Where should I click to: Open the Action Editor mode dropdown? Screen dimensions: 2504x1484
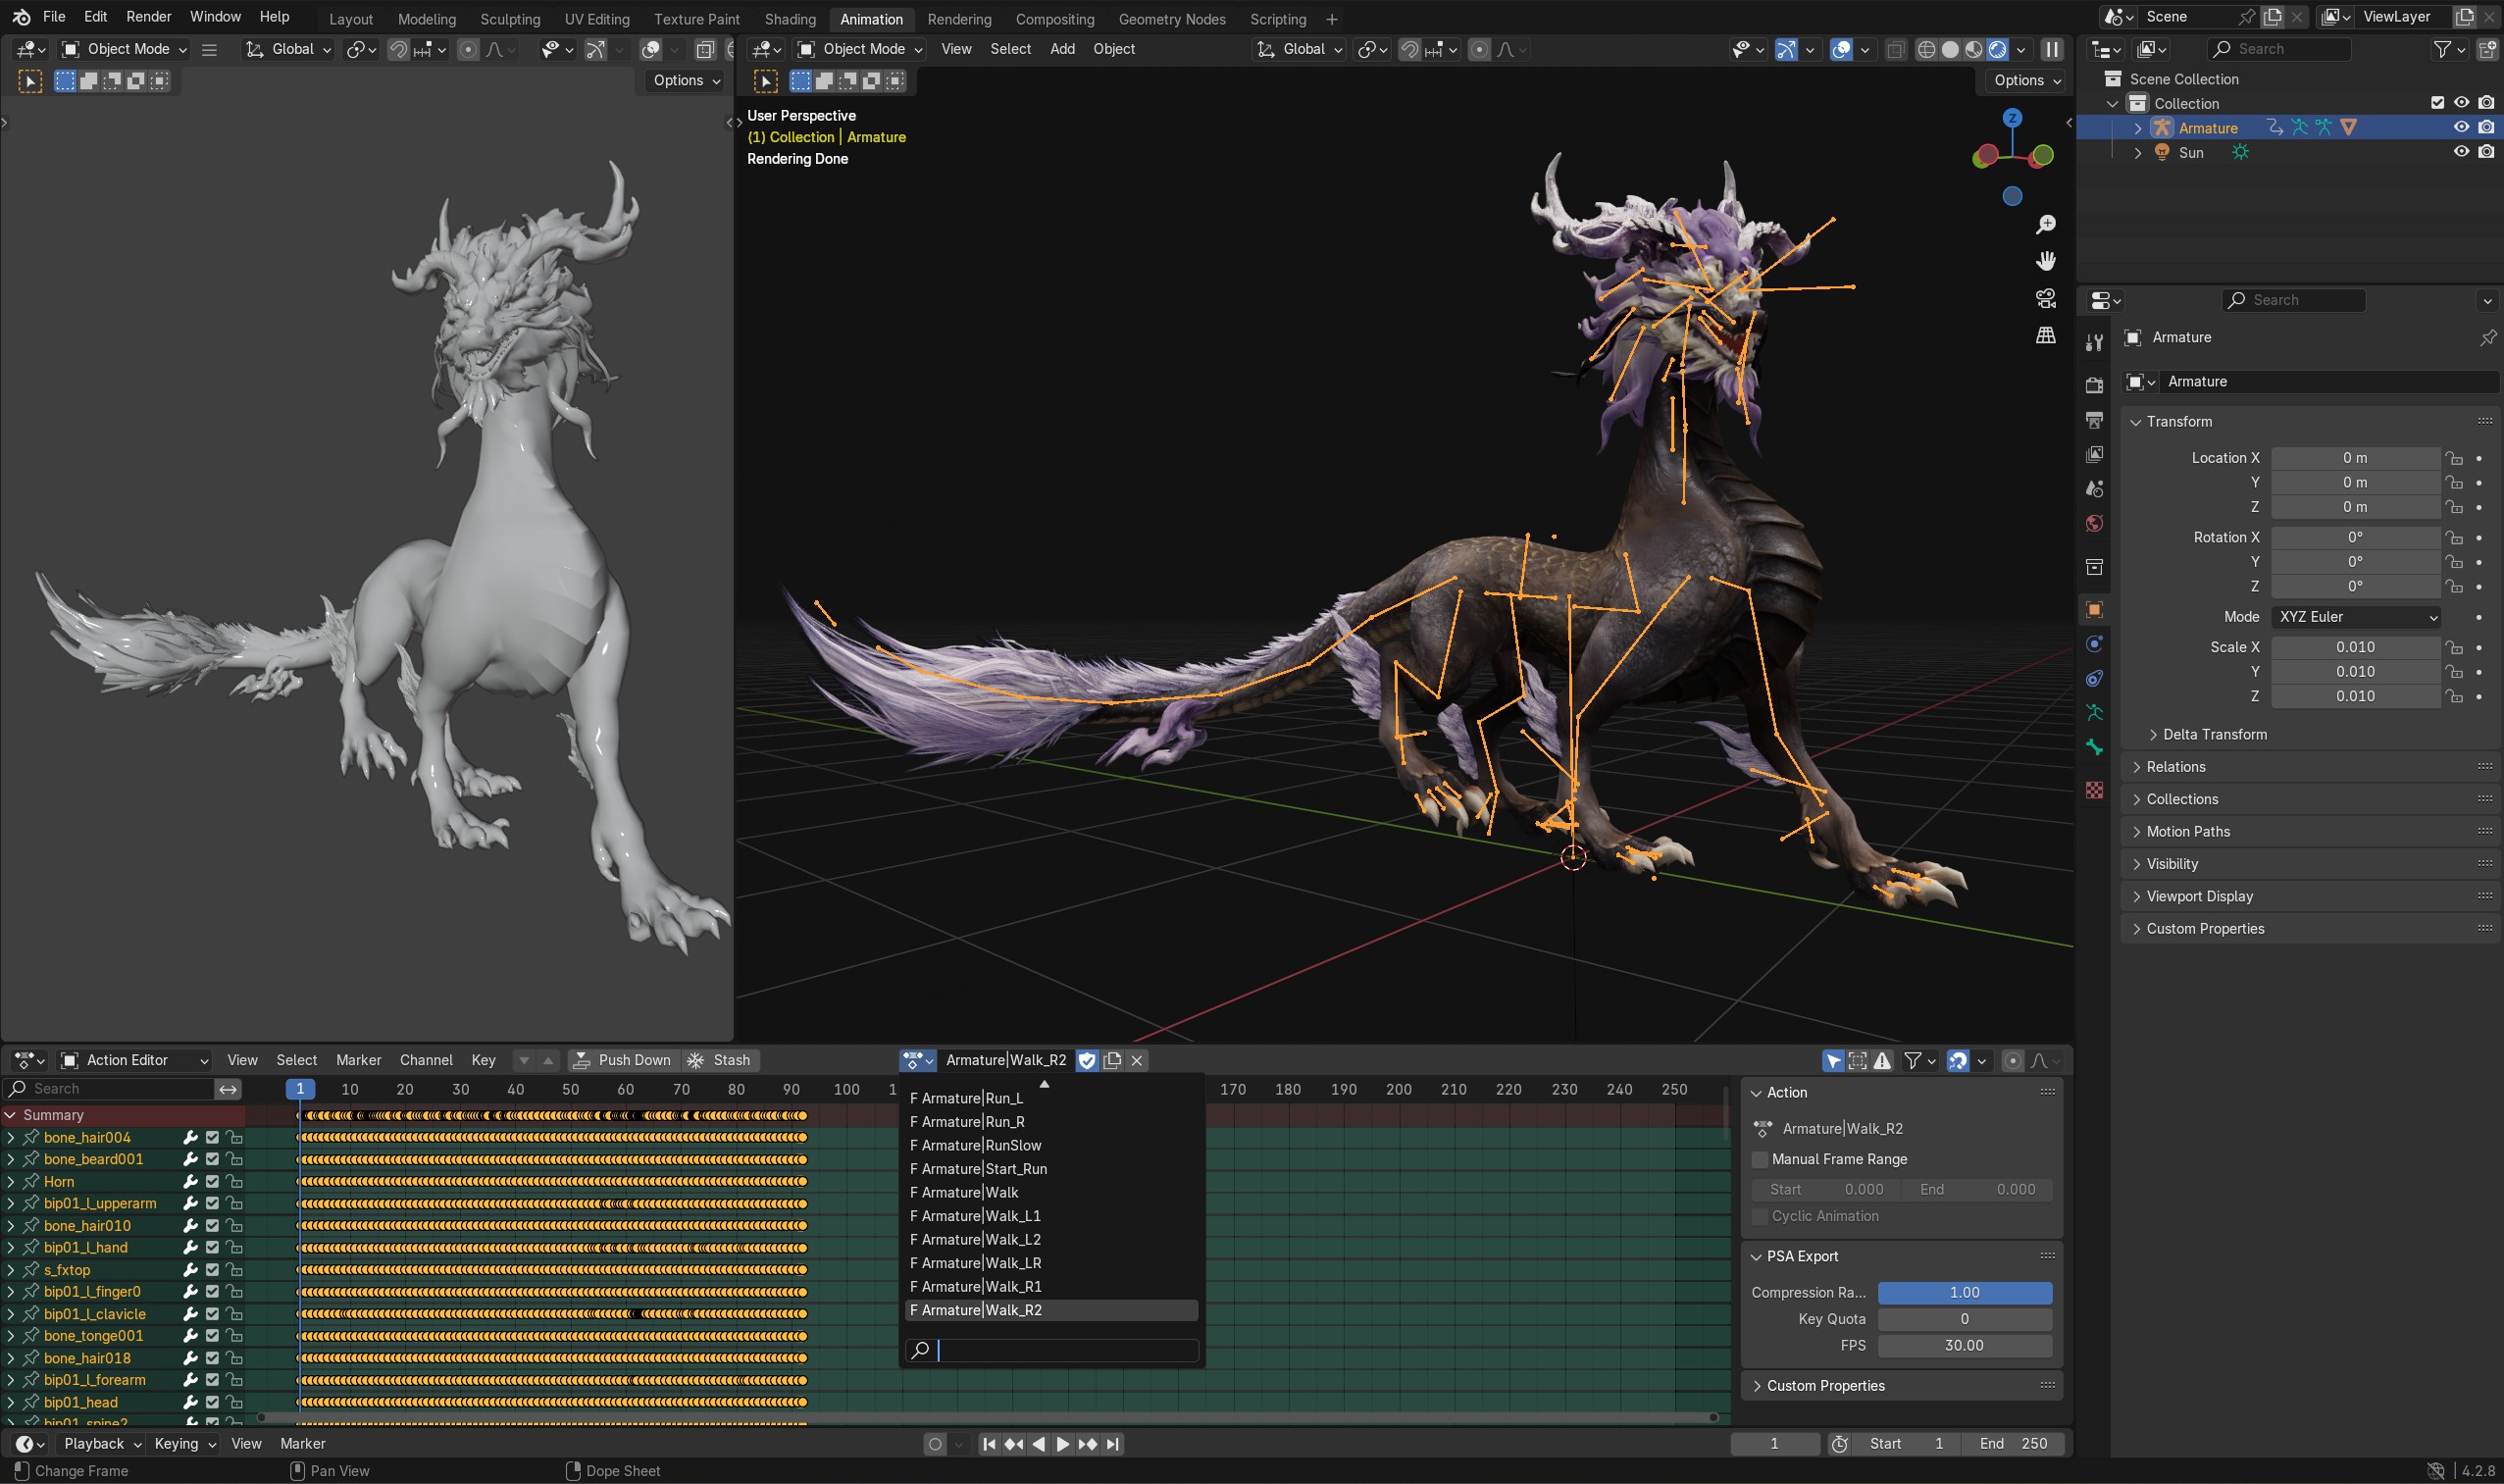click(134, 1060)
